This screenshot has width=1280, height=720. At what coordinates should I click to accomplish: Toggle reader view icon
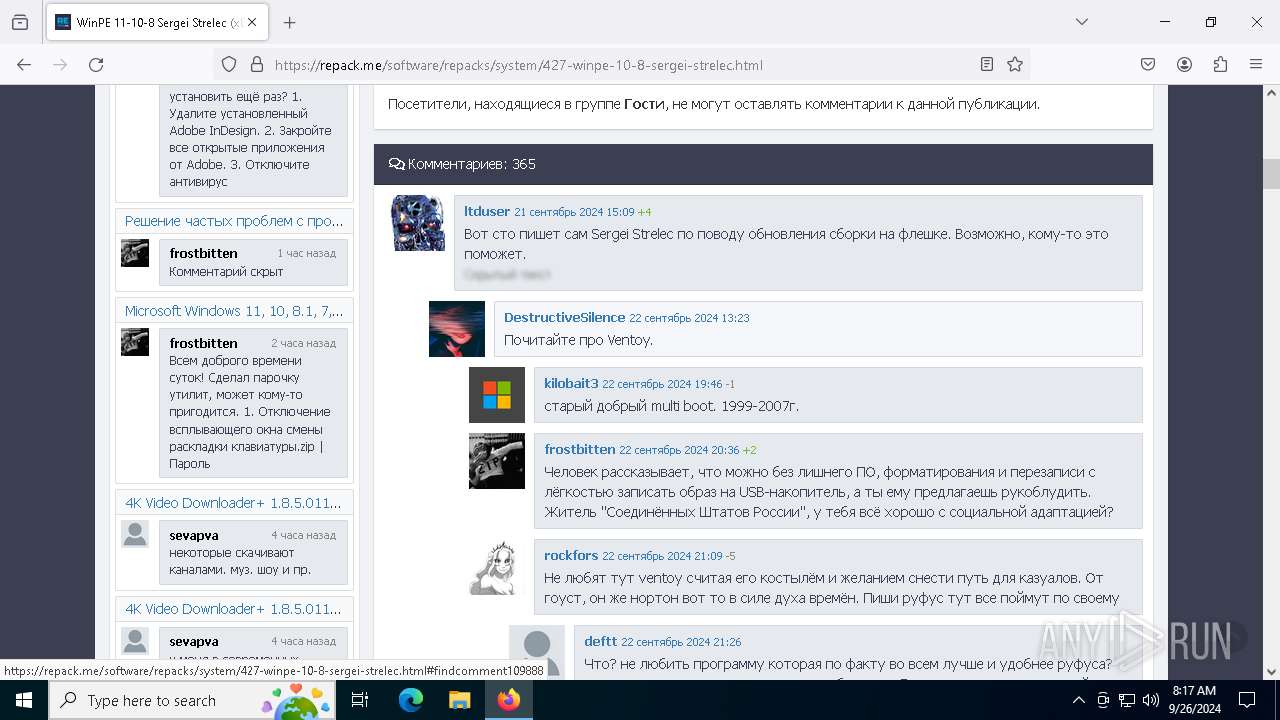pos(987,64)
